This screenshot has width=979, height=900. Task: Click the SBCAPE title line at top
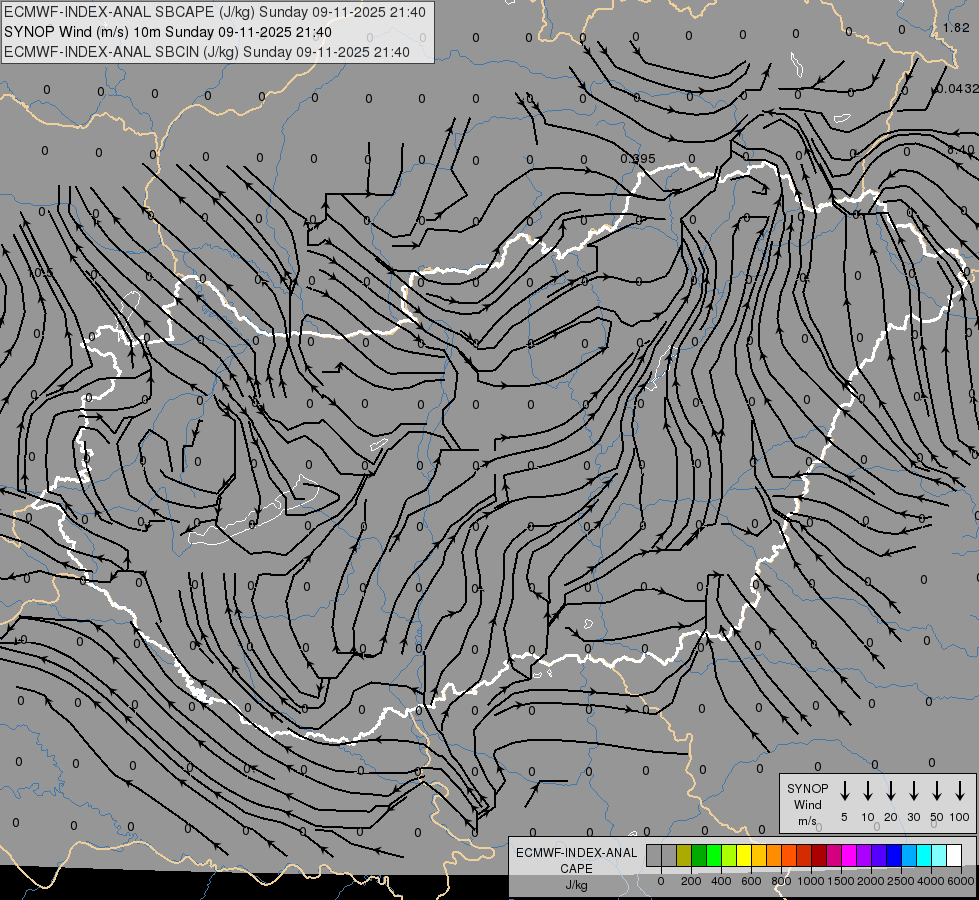215,12
